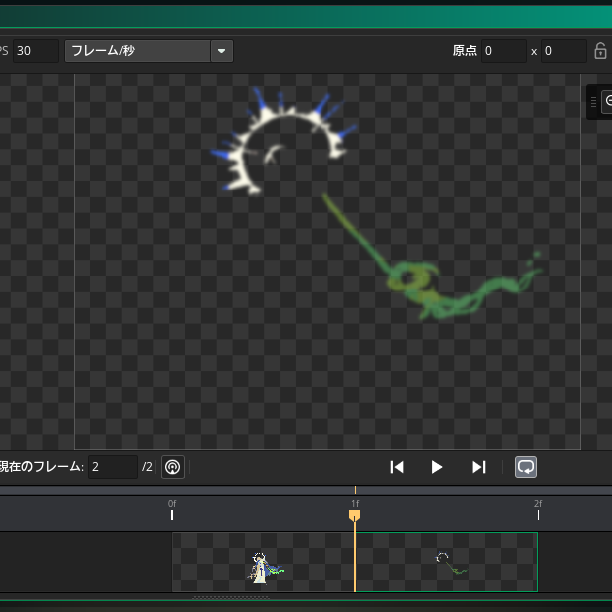Toggle the onion skin icon
This screenshot has width=612, height=612.
click(x=173, y=467)
